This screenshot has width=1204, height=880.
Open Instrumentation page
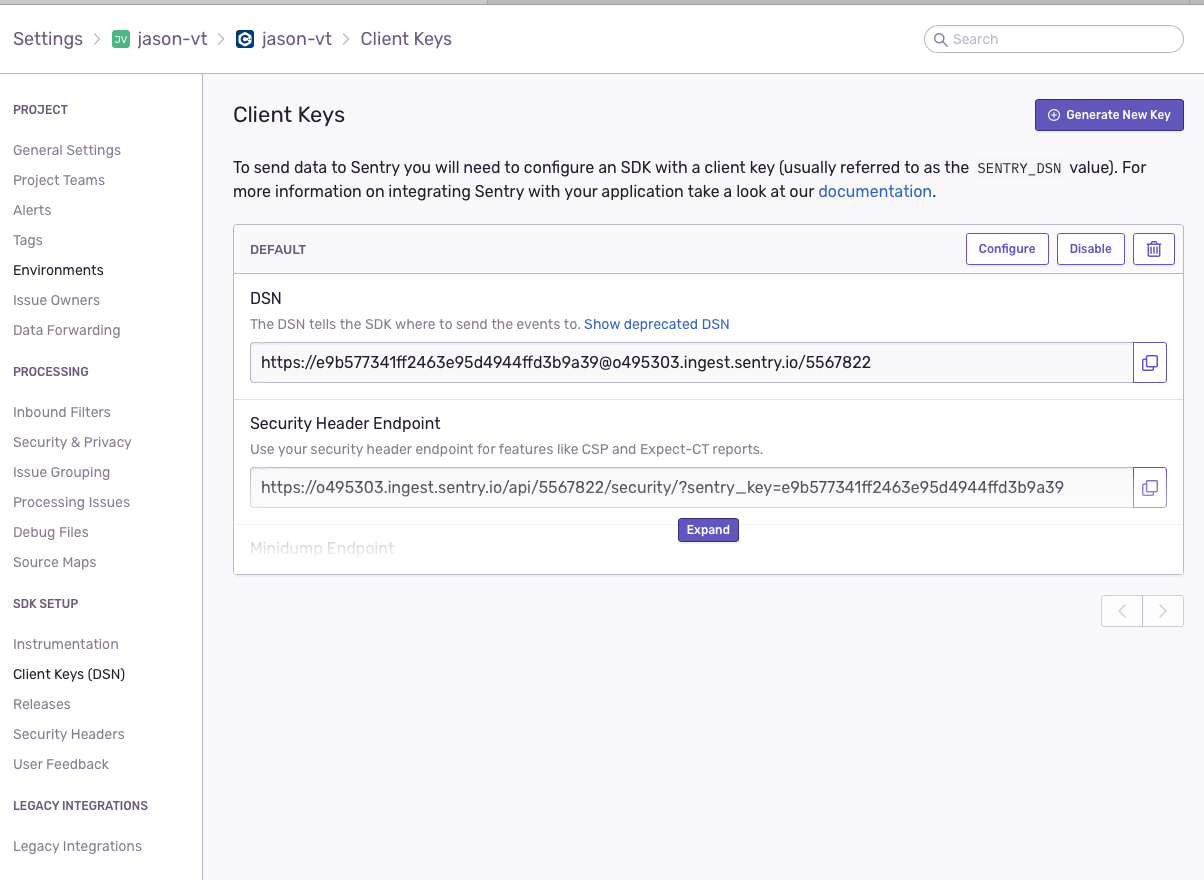(66, 644)
